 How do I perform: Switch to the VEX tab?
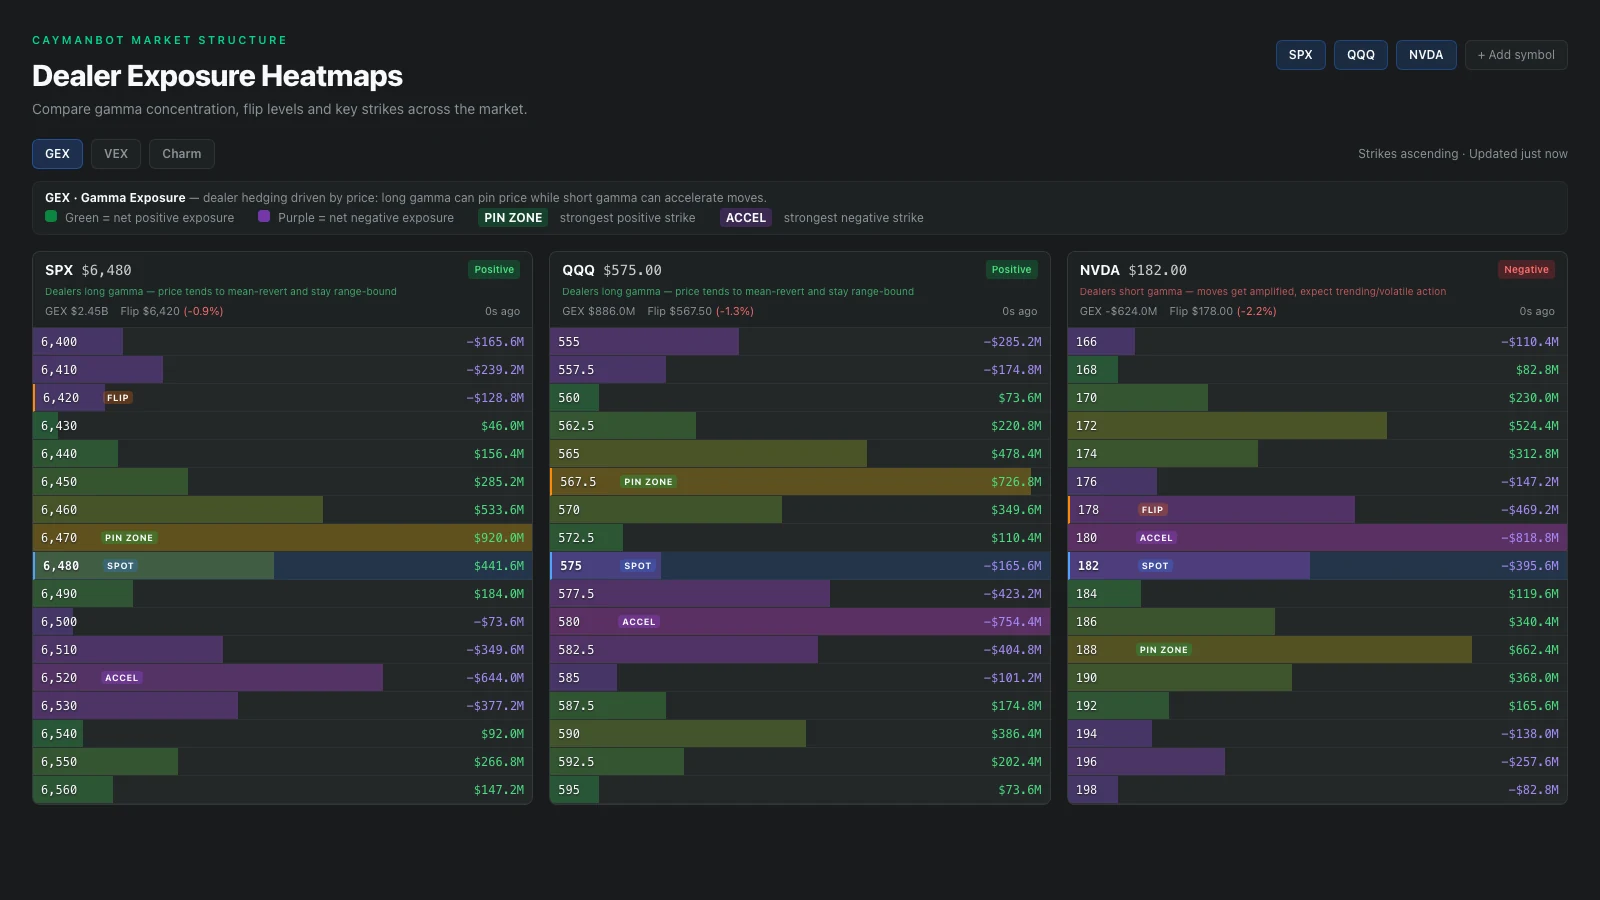116,154
